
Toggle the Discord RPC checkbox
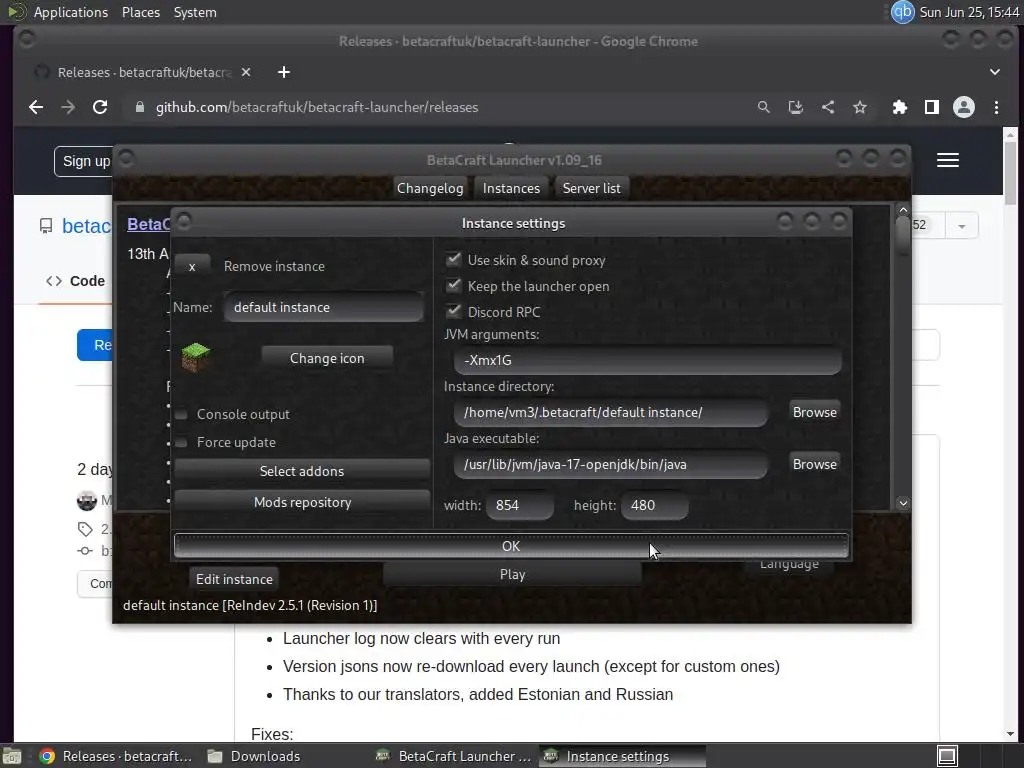click(x=453, y=312)
